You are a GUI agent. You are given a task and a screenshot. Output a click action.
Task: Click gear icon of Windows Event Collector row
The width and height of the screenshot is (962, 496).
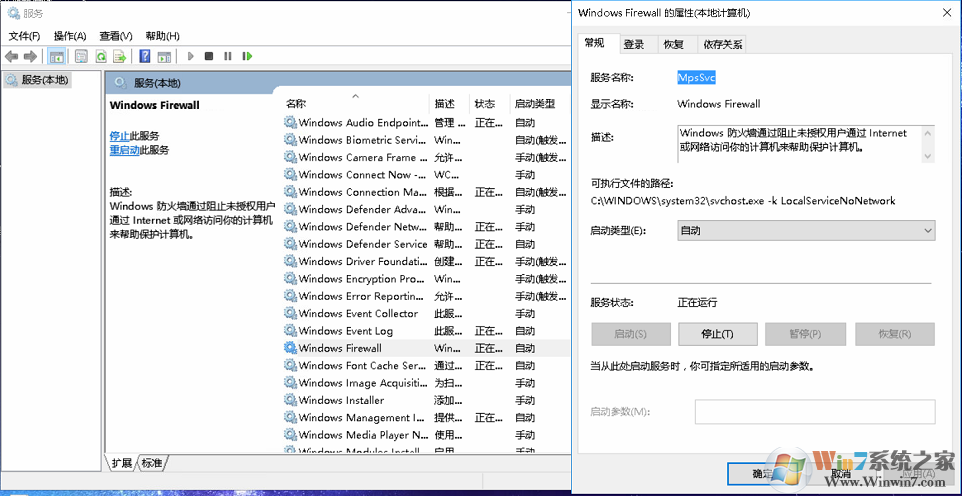pyautogui.click(x=290, y=313)
